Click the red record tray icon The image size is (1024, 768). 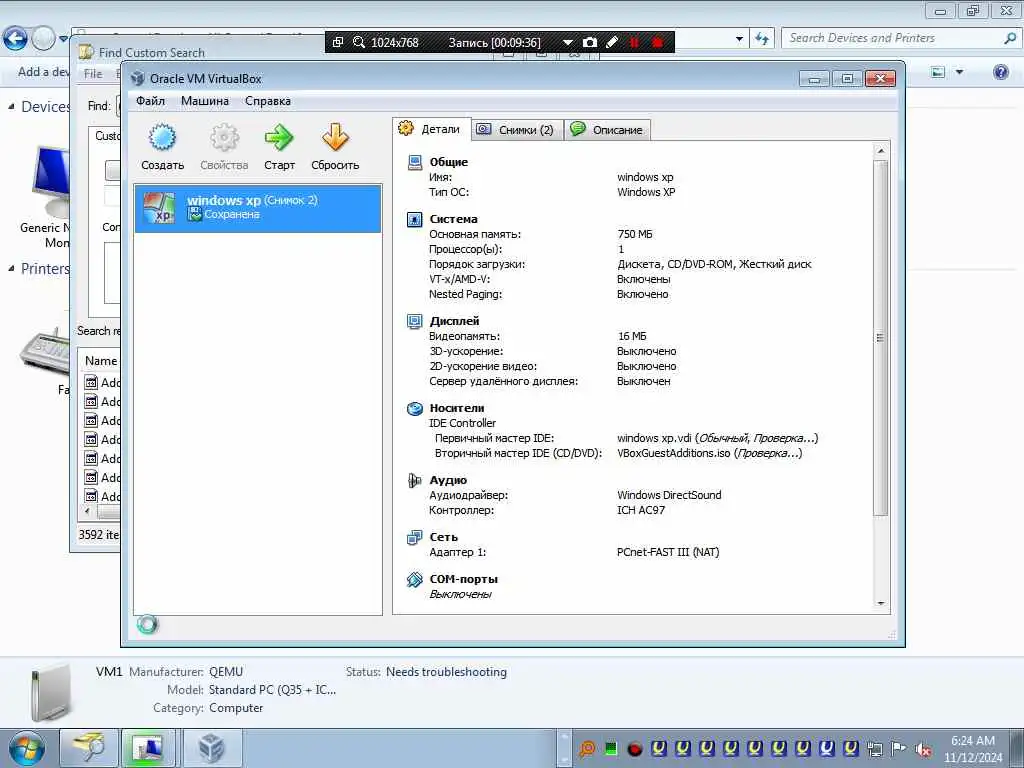(634, 749)
